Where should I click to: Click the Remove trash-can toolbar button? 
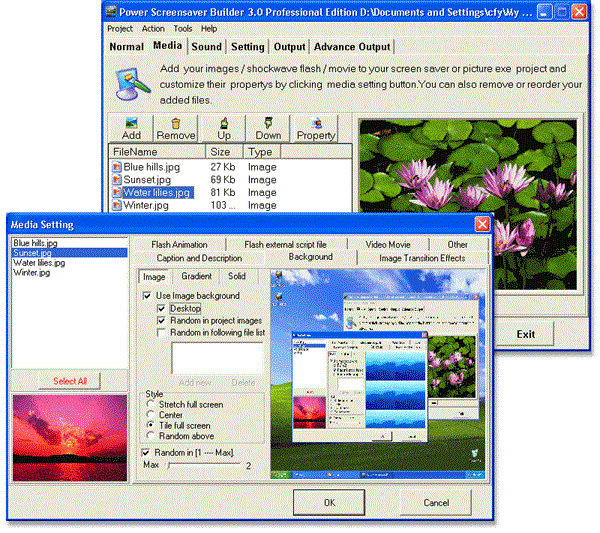pos(176,129)
